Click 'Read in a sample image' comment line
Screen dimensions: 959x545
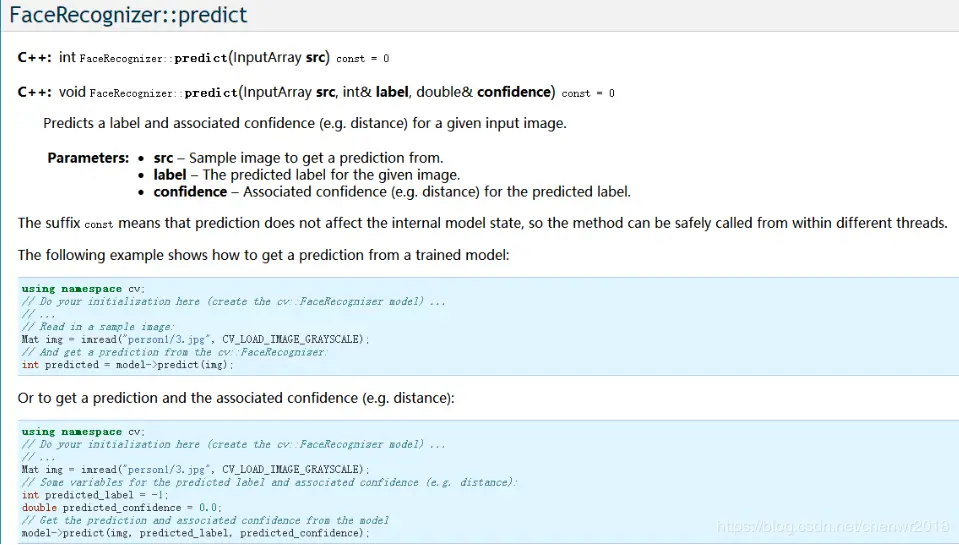(98, 327)
